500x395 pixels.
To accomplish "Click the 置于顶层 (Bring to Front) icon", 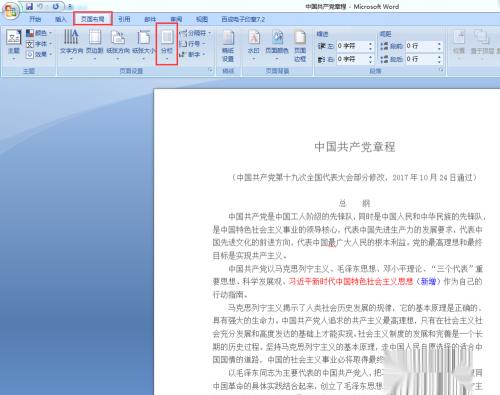I will [482, 37].
